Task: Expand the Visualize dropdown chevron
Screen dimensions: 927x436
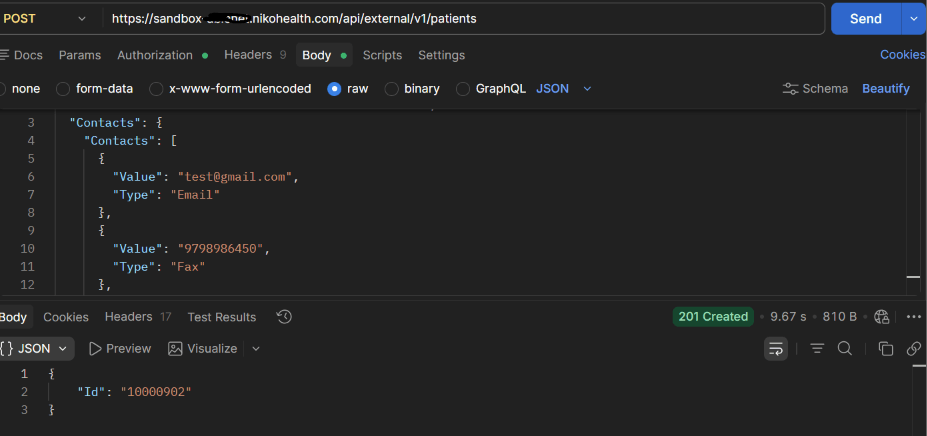Action: (256, 349)
